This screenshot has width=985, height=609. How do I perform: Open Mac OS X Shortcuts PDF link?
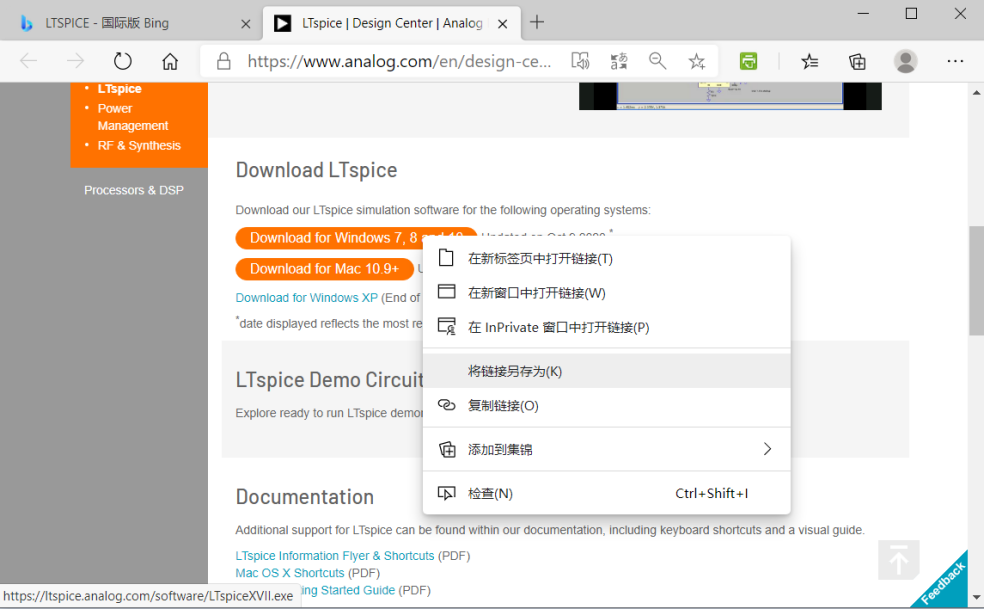click(x=290, y=573)
